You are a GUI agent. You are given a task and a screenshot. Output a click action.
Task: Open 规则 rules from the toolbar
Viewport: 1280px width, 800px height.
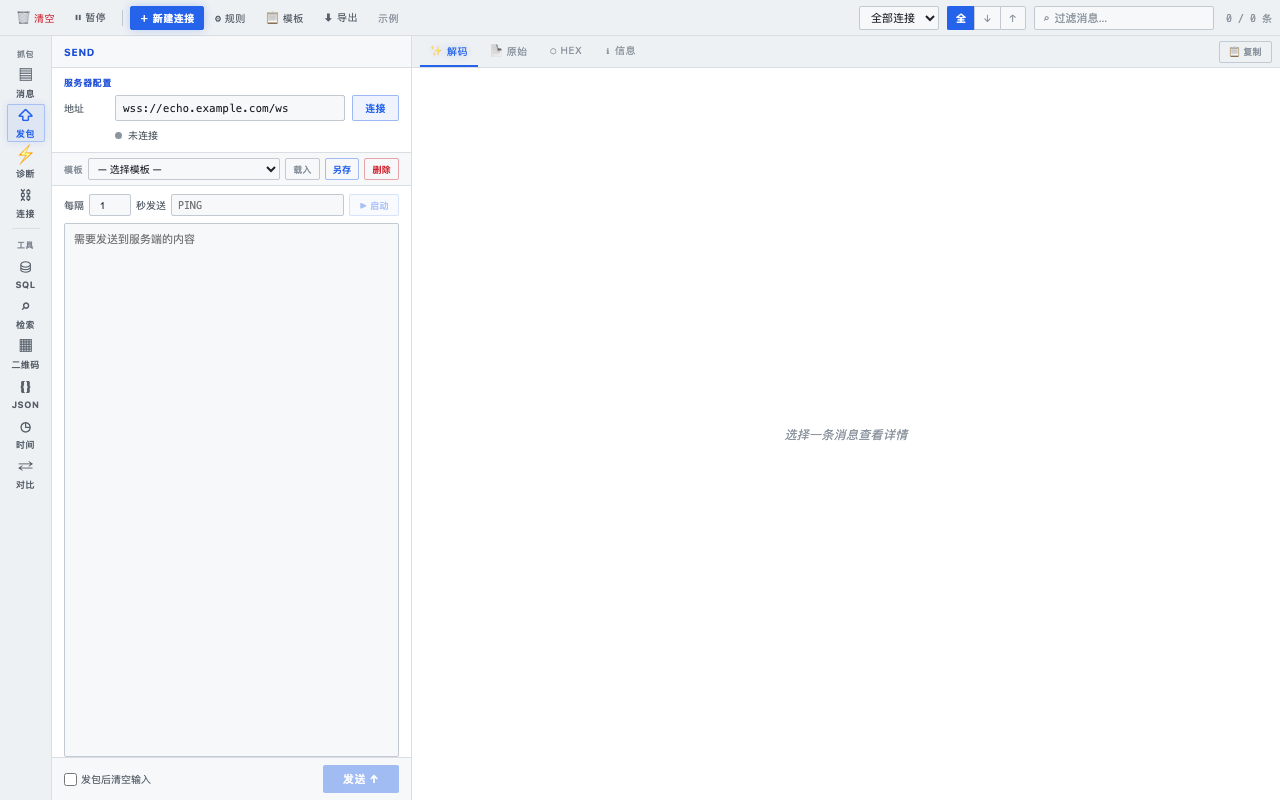tap(230, 18)
